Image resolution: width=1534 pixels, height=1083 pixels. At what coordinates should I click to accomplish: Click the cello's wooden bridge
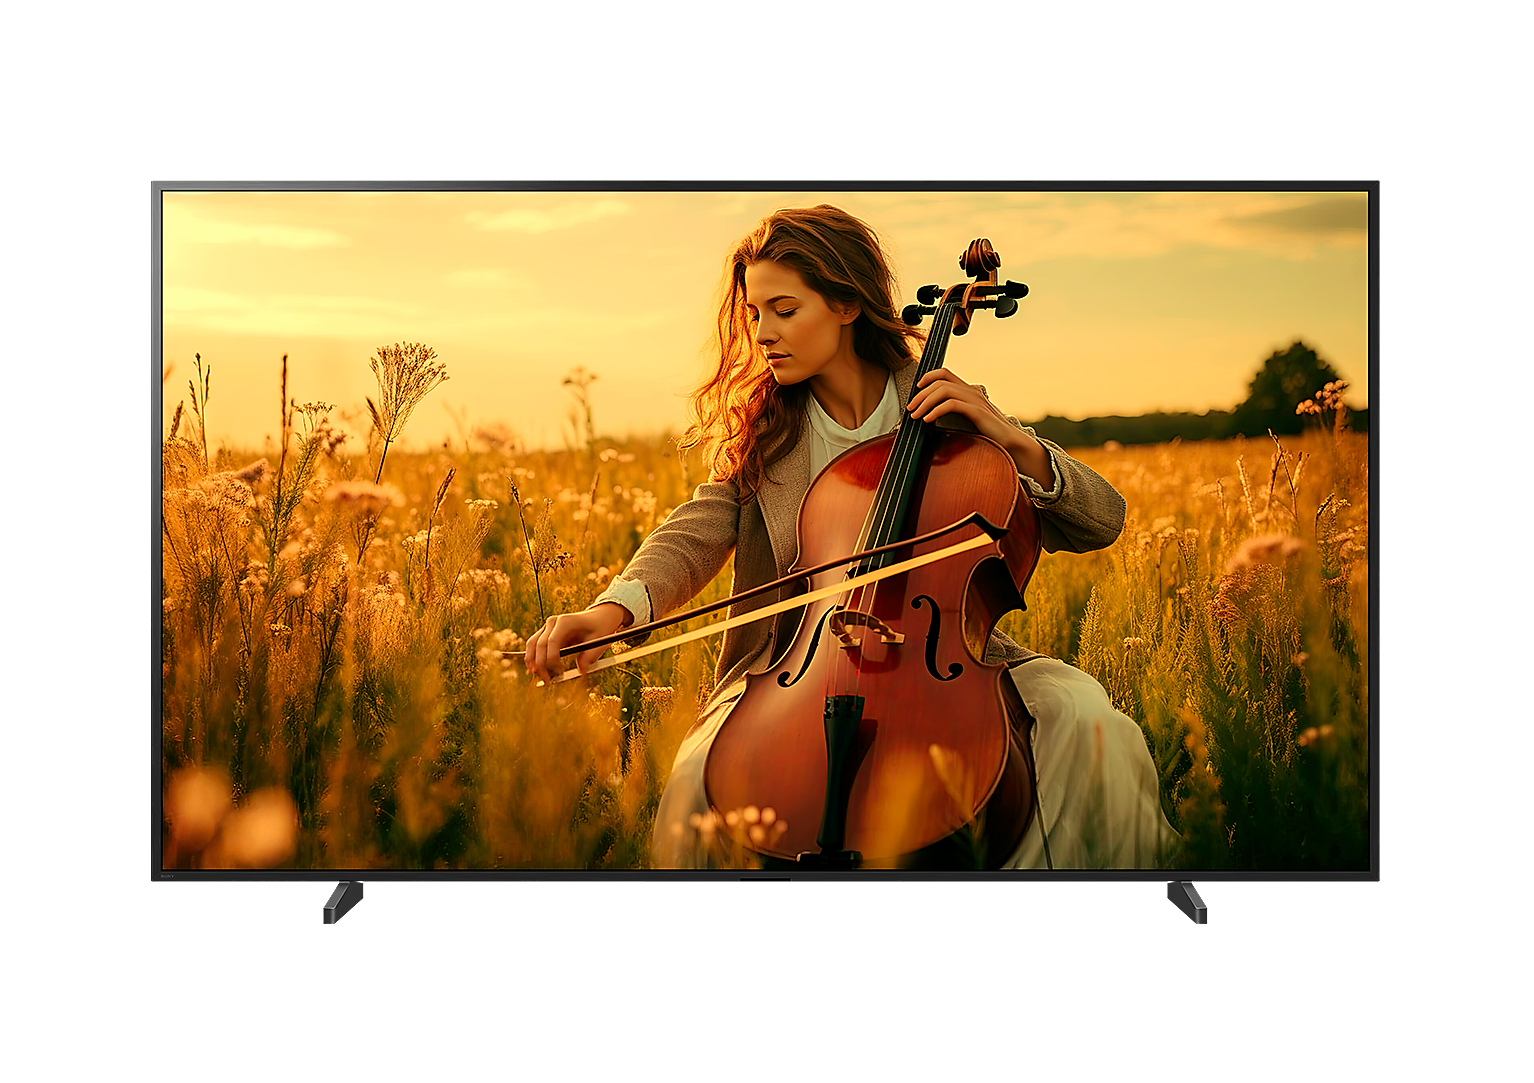click(865, 628)
